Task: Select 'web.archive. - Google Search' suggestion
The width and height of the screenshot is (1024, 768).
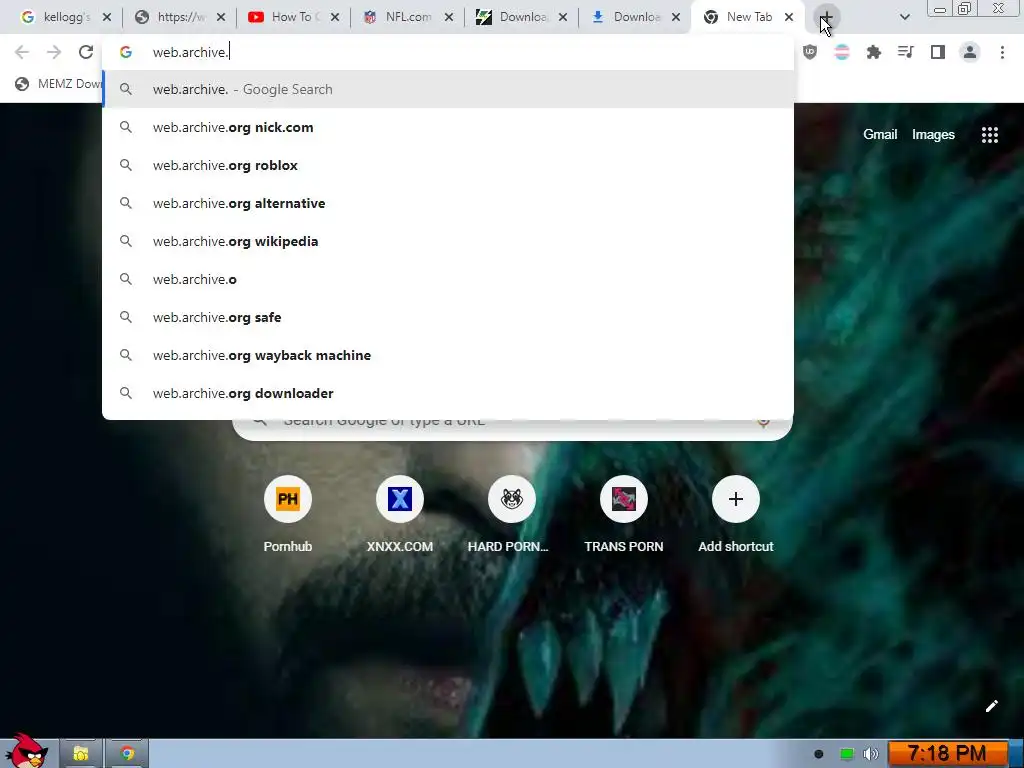Action: 448,89
